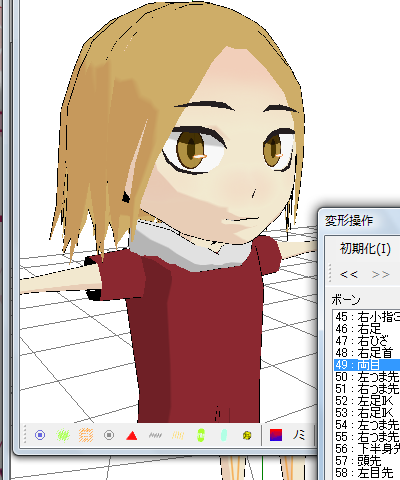This screenshot has width=400, height=480.
Task: Select bone row 54 : 左つま先
Action: coord(366,425)
